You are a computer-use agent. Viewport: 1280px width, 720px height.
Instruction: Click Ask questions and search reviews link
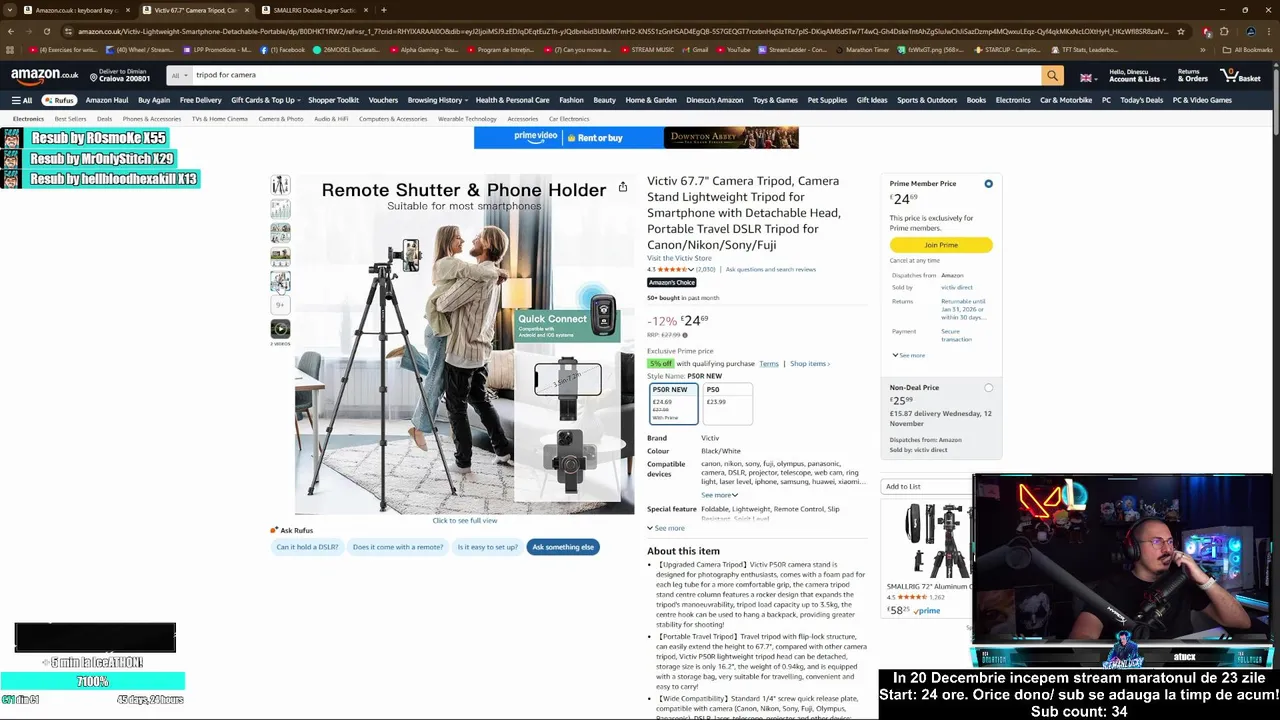pyautogui.click(x=771, y=269)
